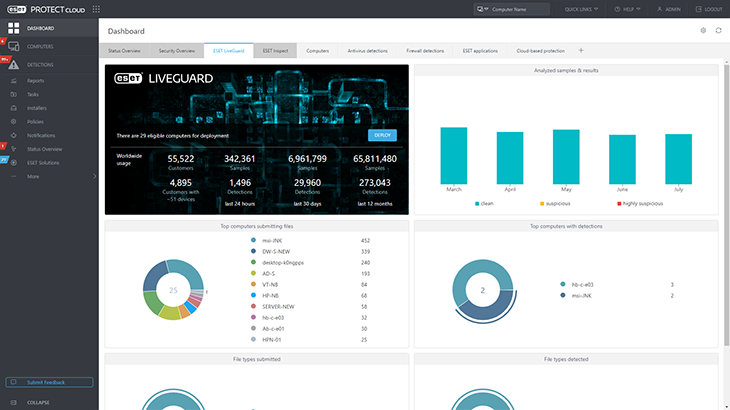This screenshot has height=410, width=730.
Task: Click the Help question mark icon
Action: 617,9
